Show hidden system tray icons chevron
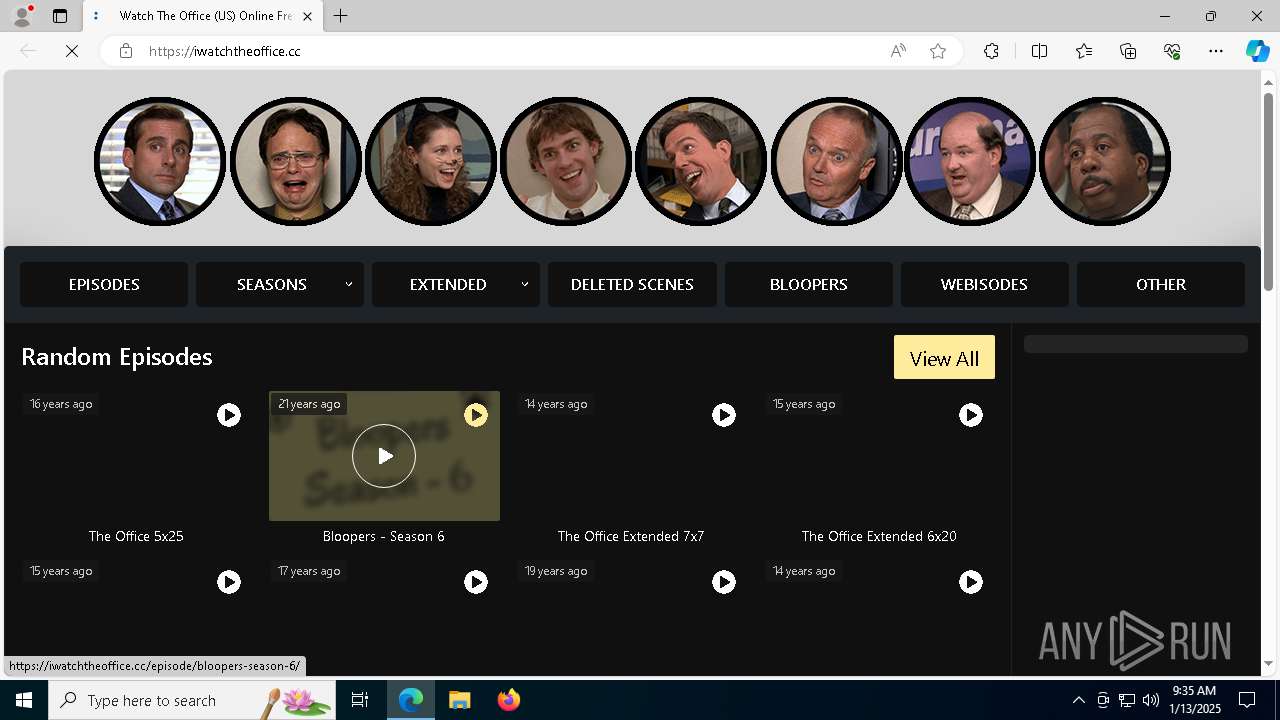The height and width of the screenshot is (720, 1280). [x=1079, y=700]
